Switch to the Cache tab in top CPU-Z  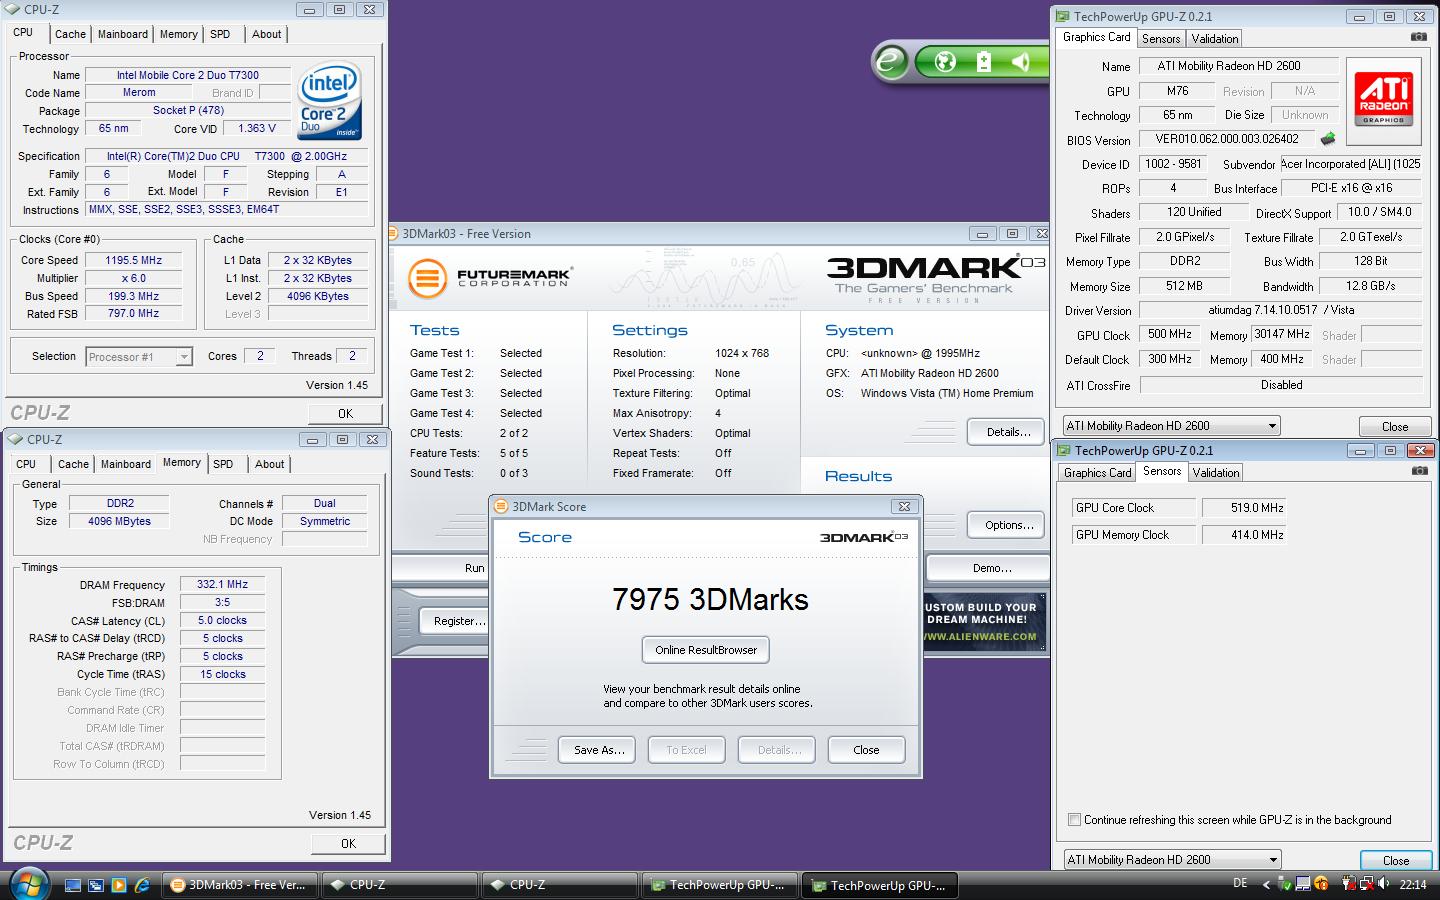coord(70,34)
